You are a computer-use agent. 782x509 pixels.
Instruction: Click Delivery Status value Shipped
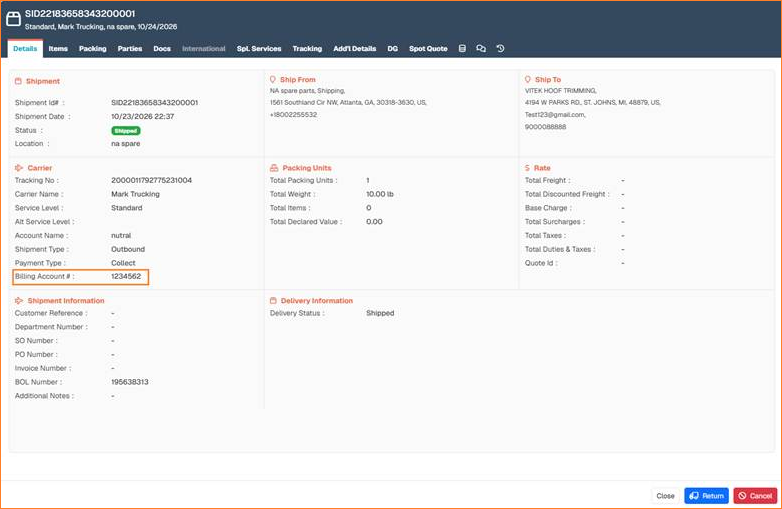pos(380,313)
